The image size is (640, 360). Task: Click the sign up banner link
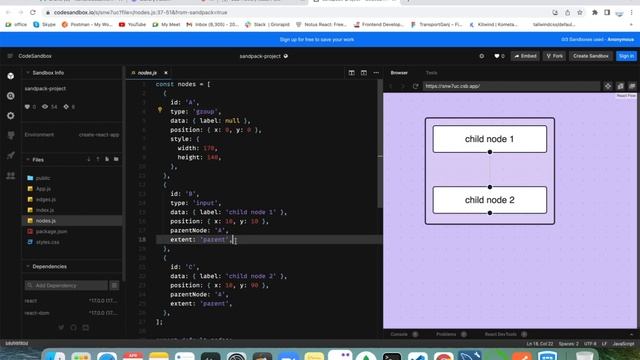317,40
